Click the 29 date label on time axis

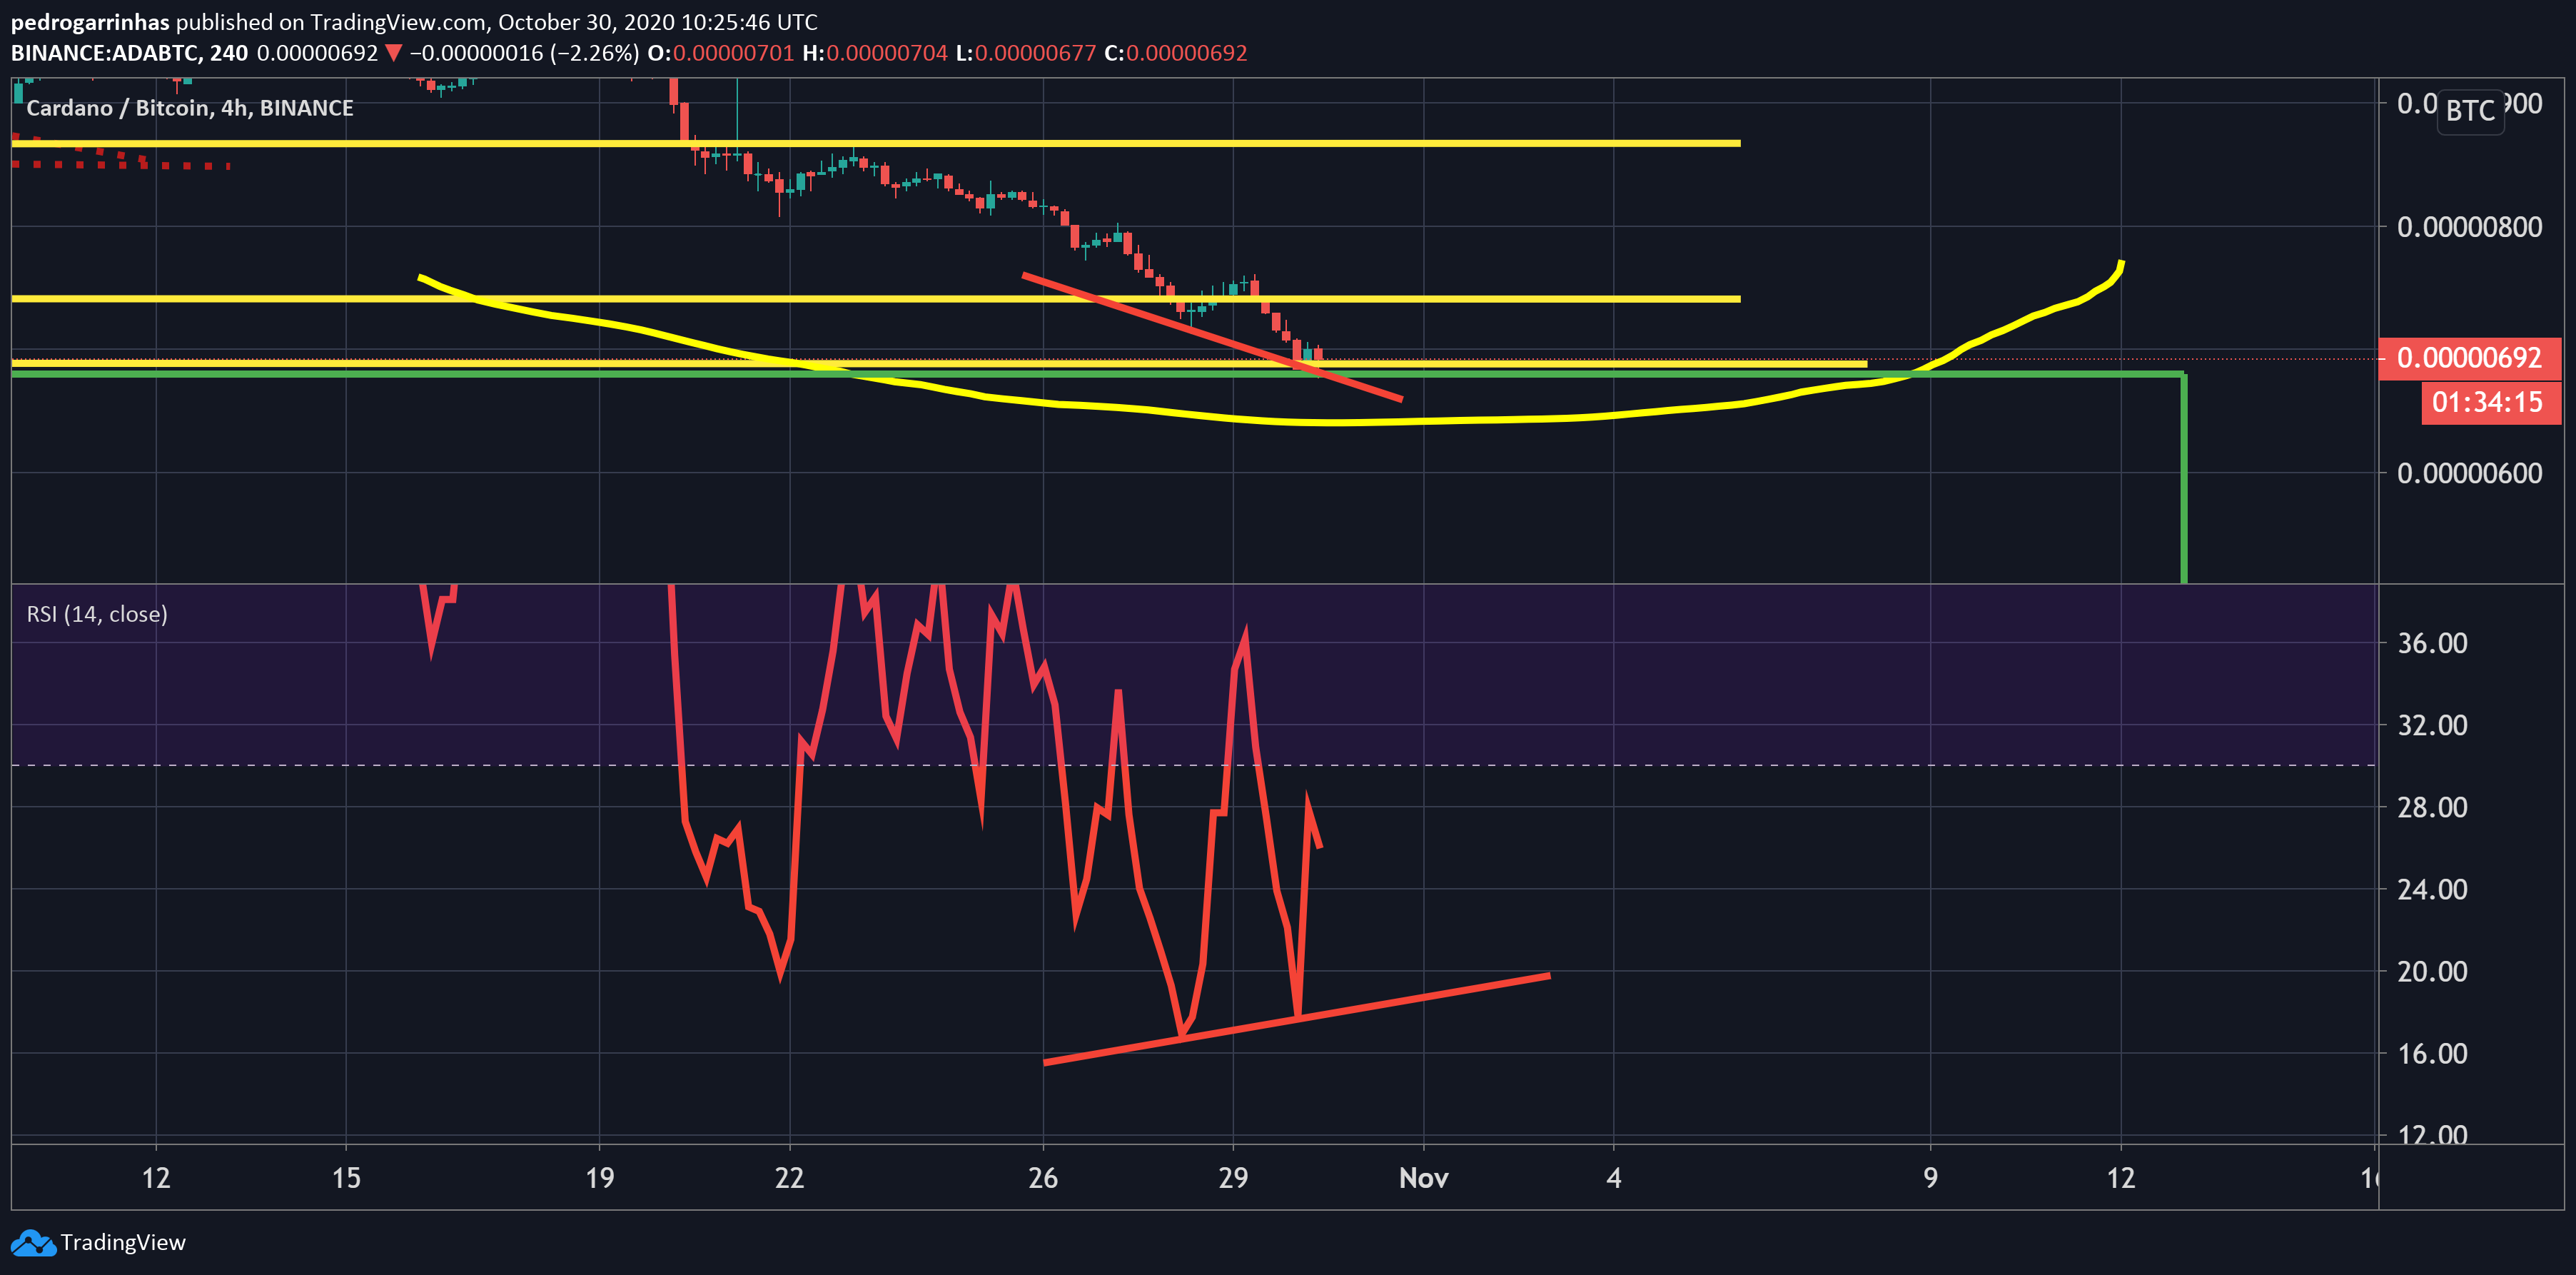pos(1233,1178)
